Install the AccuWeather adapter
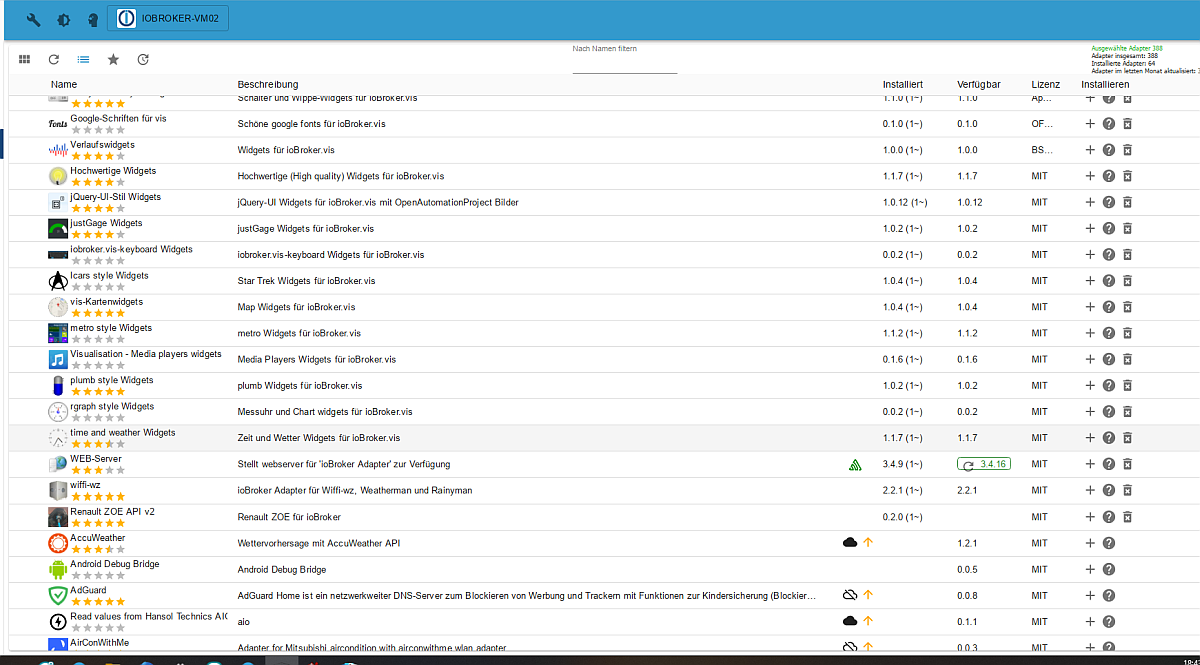The image size is (1200, 665). coord(1090,543)
